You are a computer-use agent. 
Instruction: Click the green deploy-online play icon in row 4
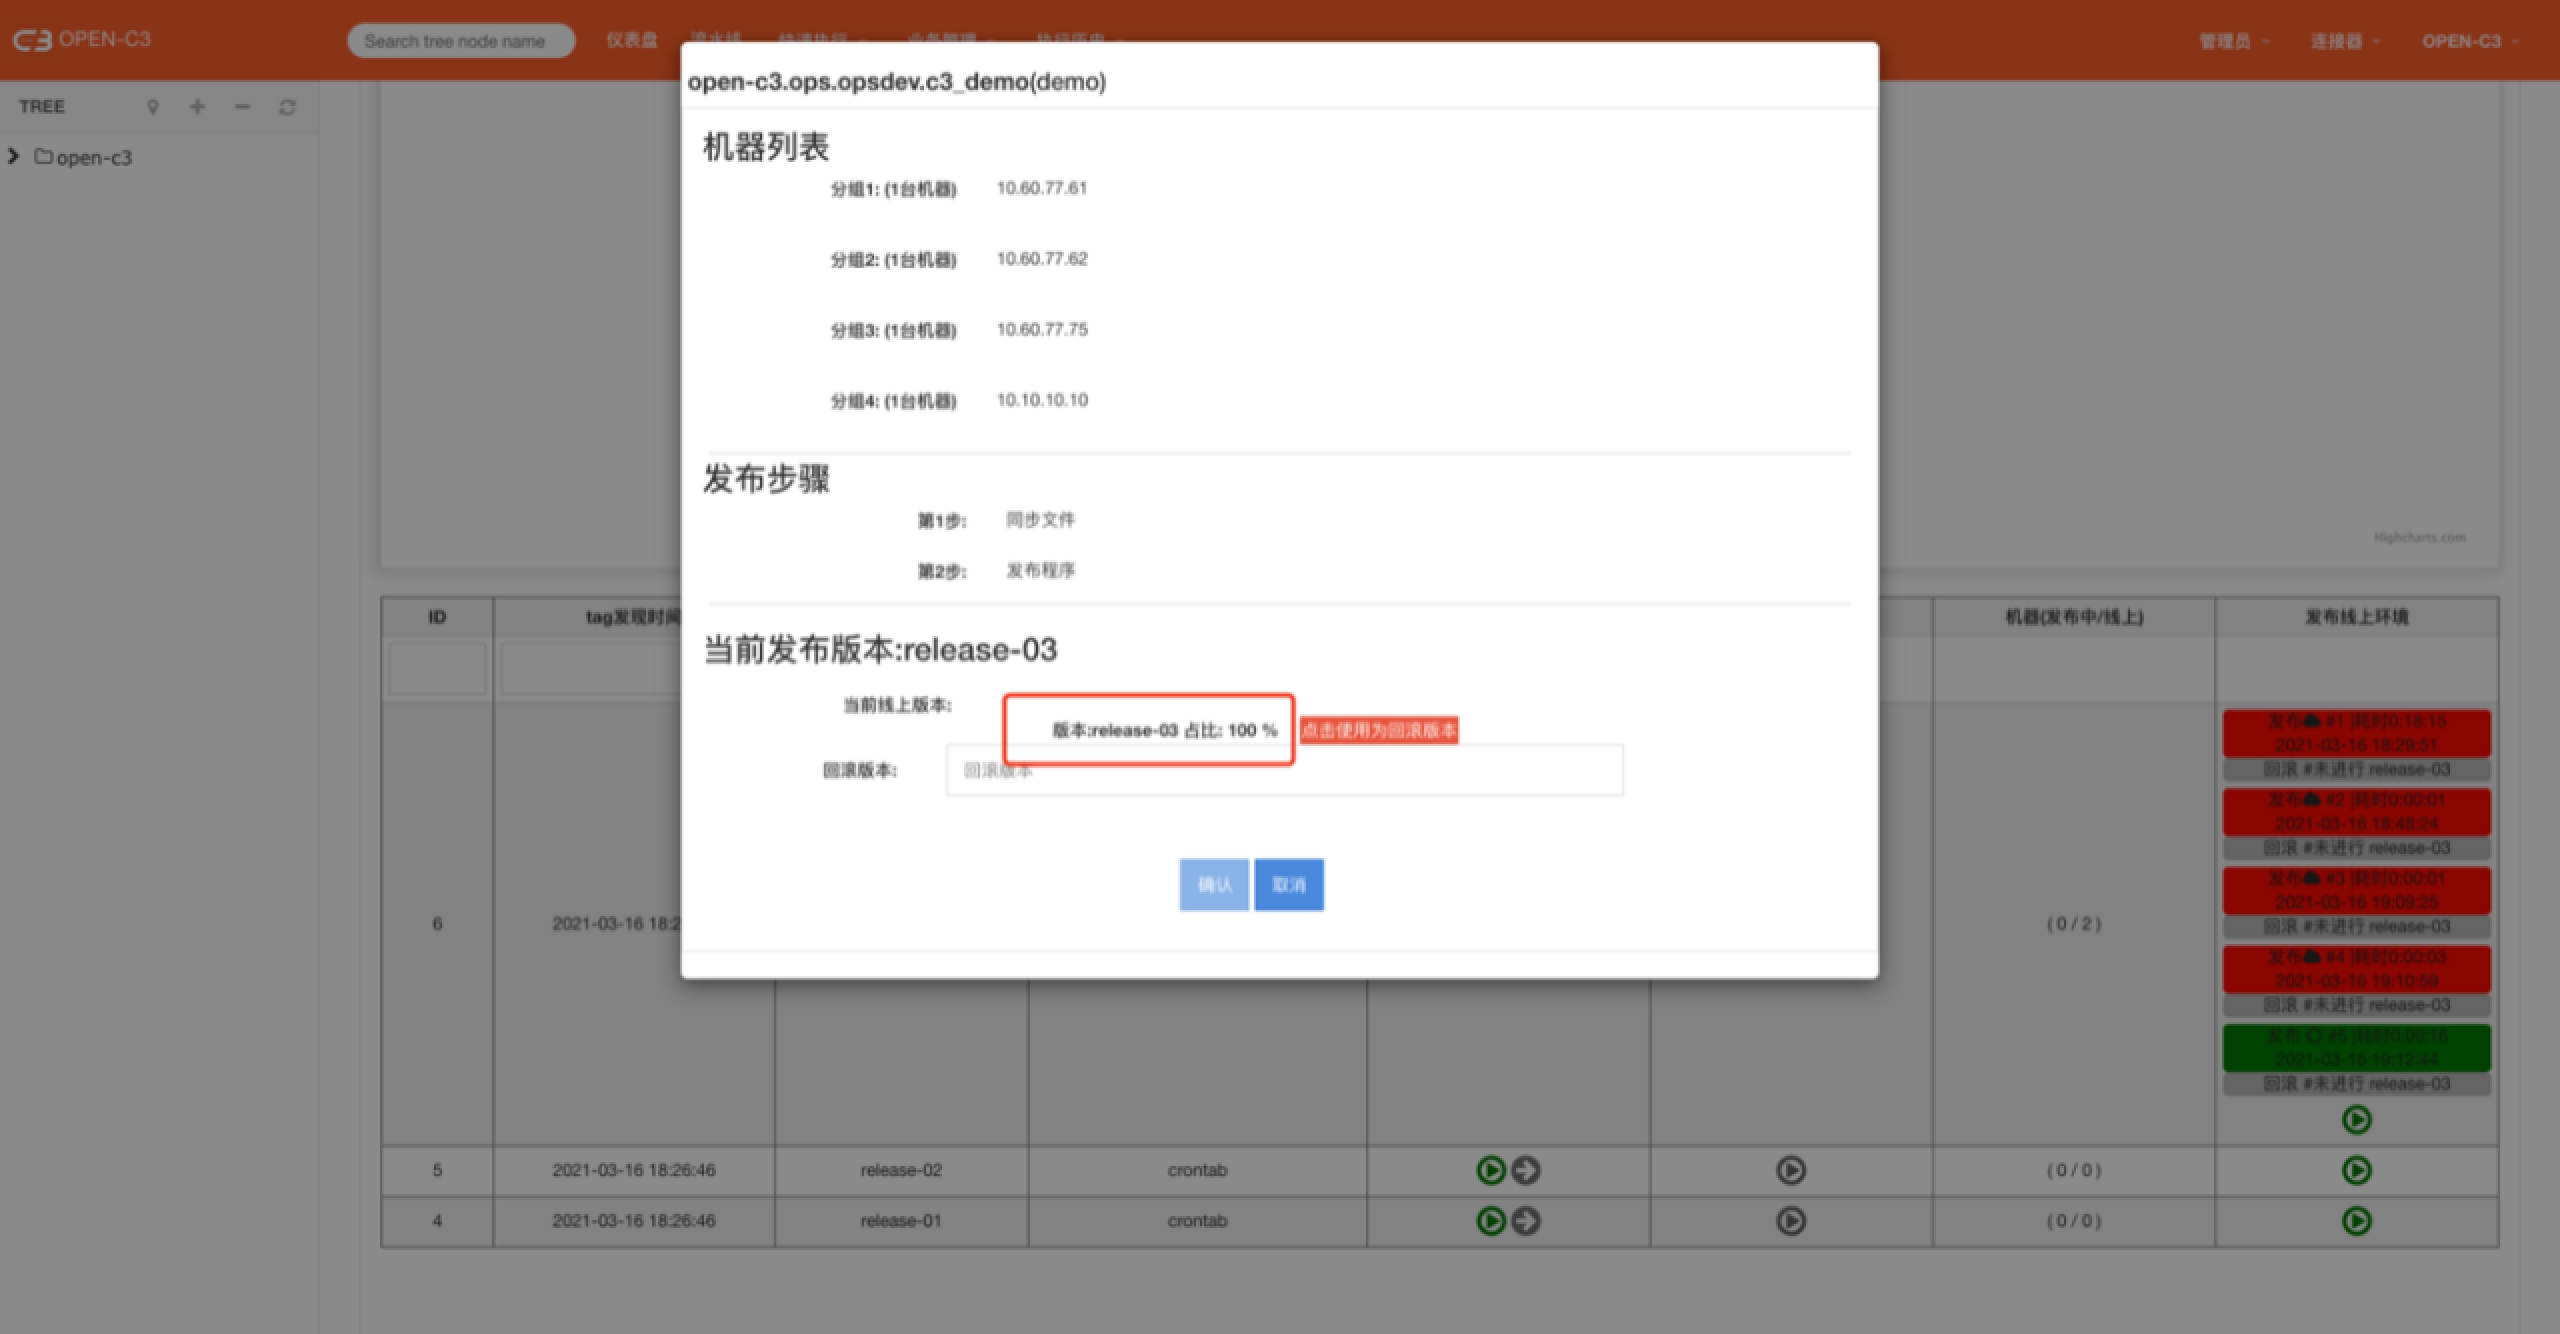tap(2356, 1221)
